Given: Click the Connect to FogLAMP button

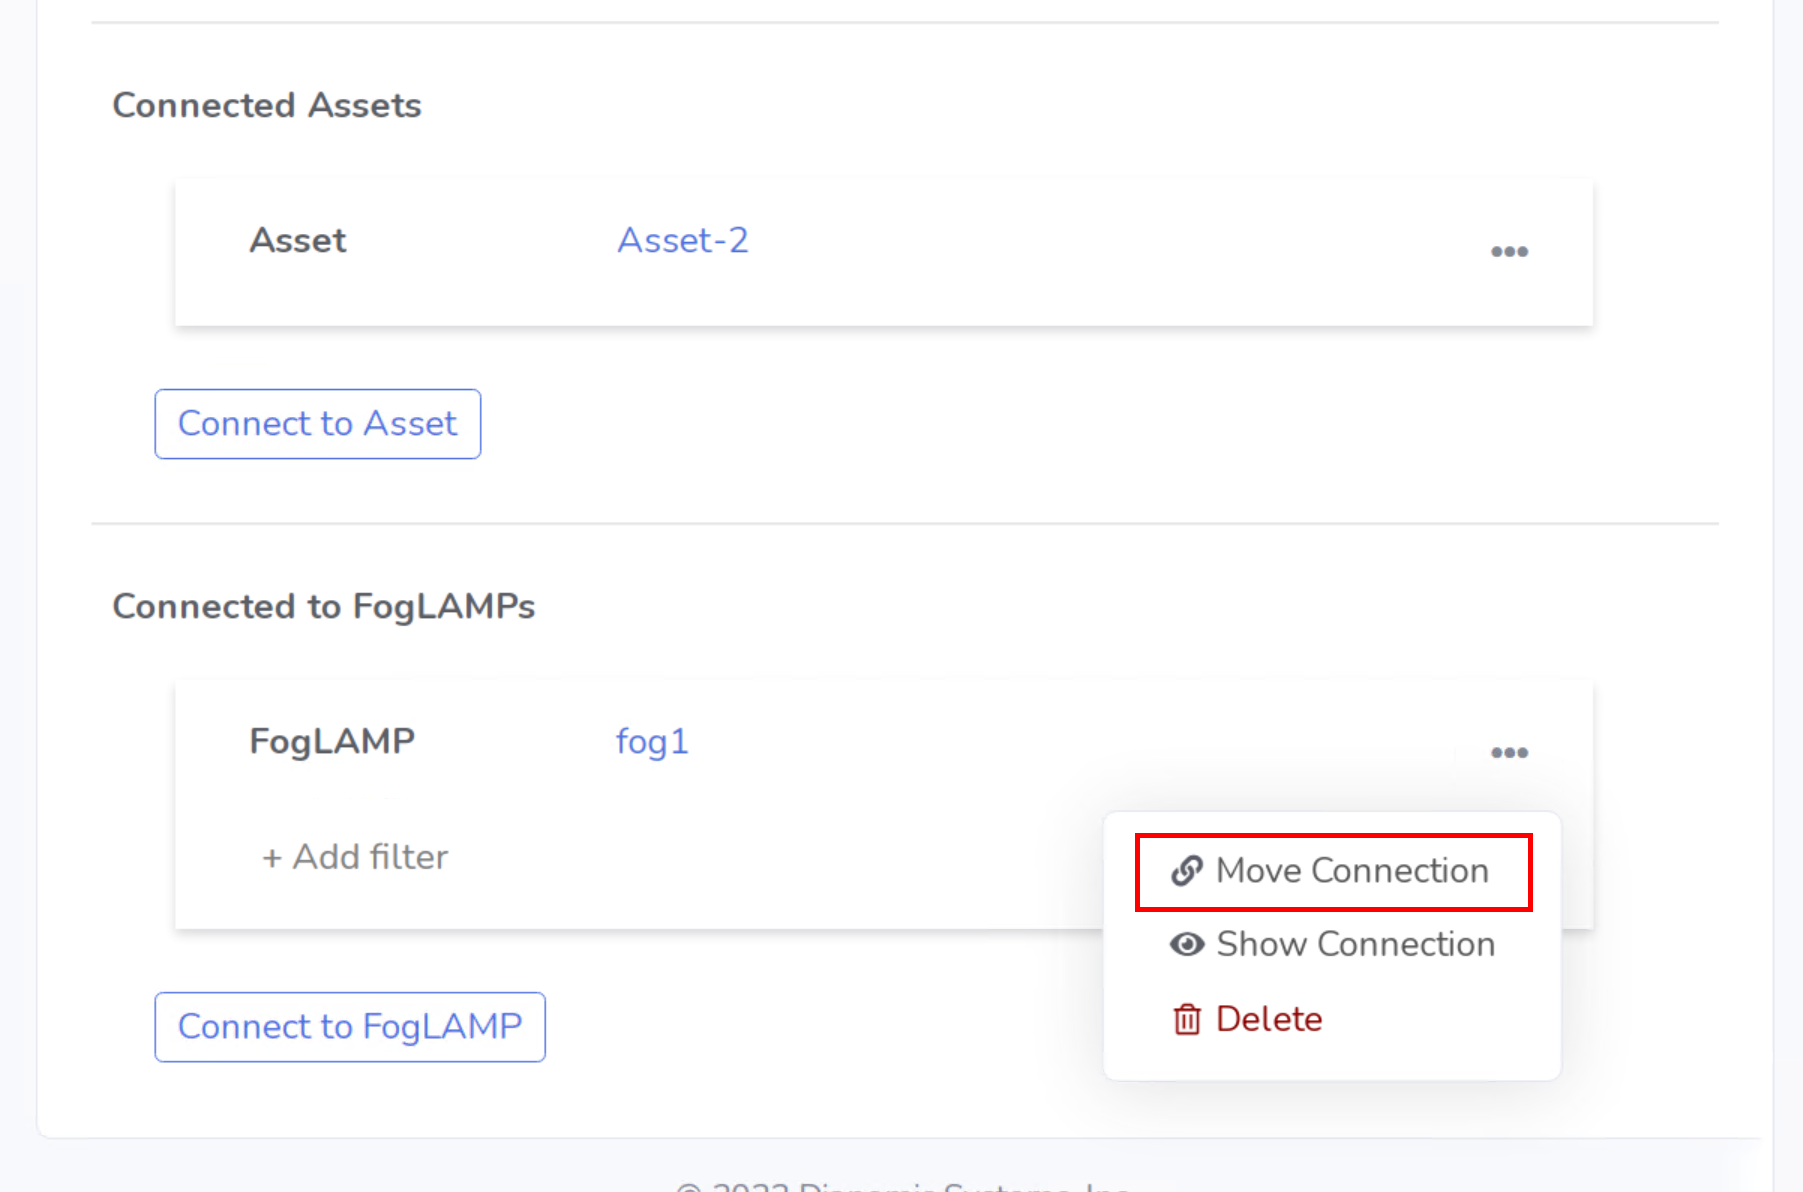Looking at the screenshot, I should pyautogui.click(x=350, y=1027).
